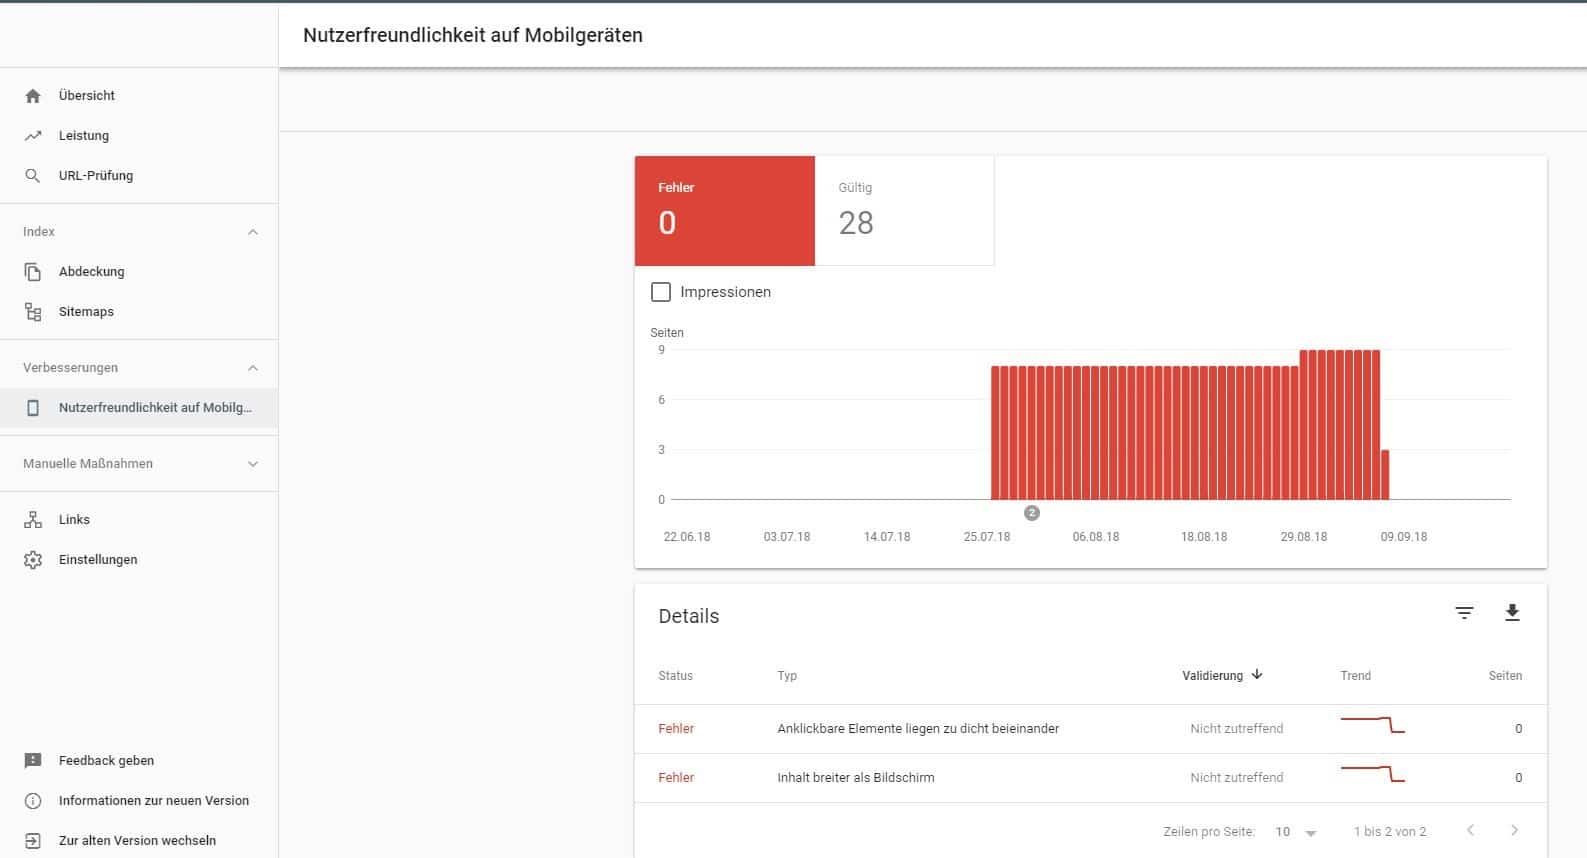This screenshot has width=1587, height=858.
Task: Click the Typ column header
Action: pos(787,676)
